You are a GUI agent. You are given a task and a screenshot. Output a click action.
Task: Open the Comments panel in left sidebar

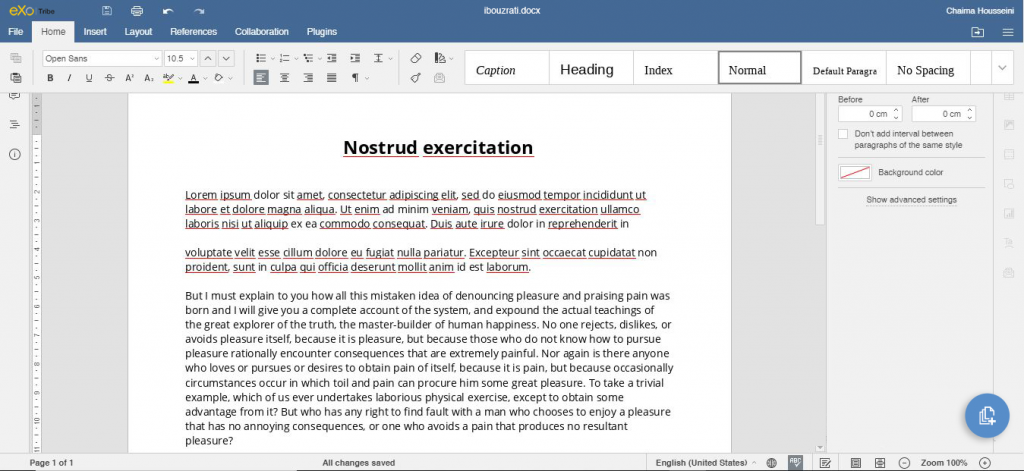tap(14, 96)
